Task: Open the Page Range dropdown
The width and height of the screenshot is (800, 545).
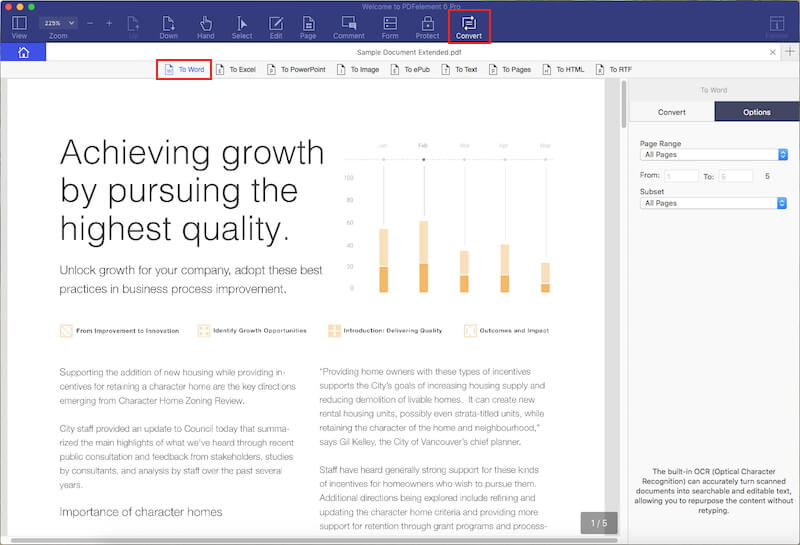Action: (714, 155)
